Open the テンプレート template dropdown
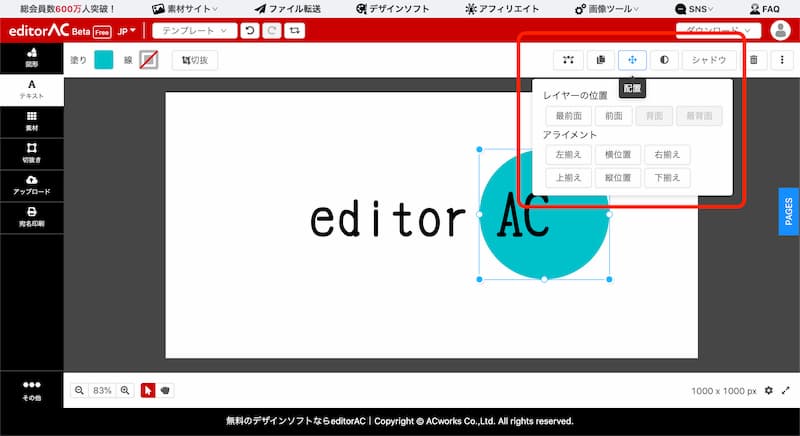800x436 pixels. 194,31
